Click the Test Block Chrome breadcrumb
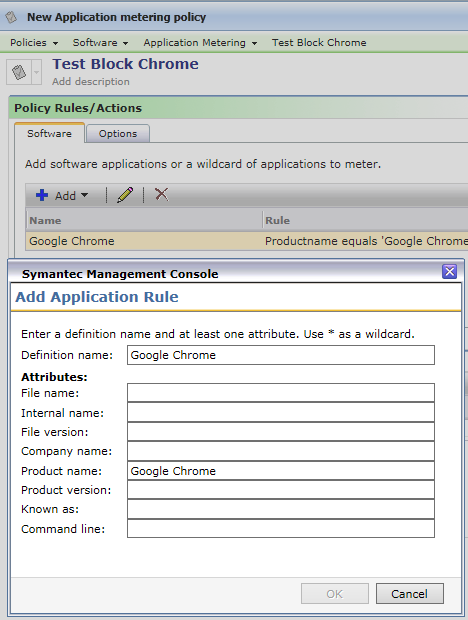 [x=319, y=43]
